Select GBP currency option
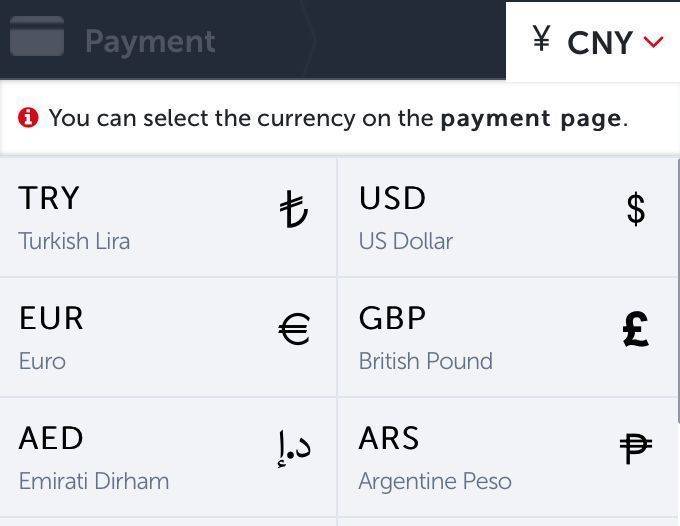The width and height of the screenshot is (680, 526). (507, 337)
